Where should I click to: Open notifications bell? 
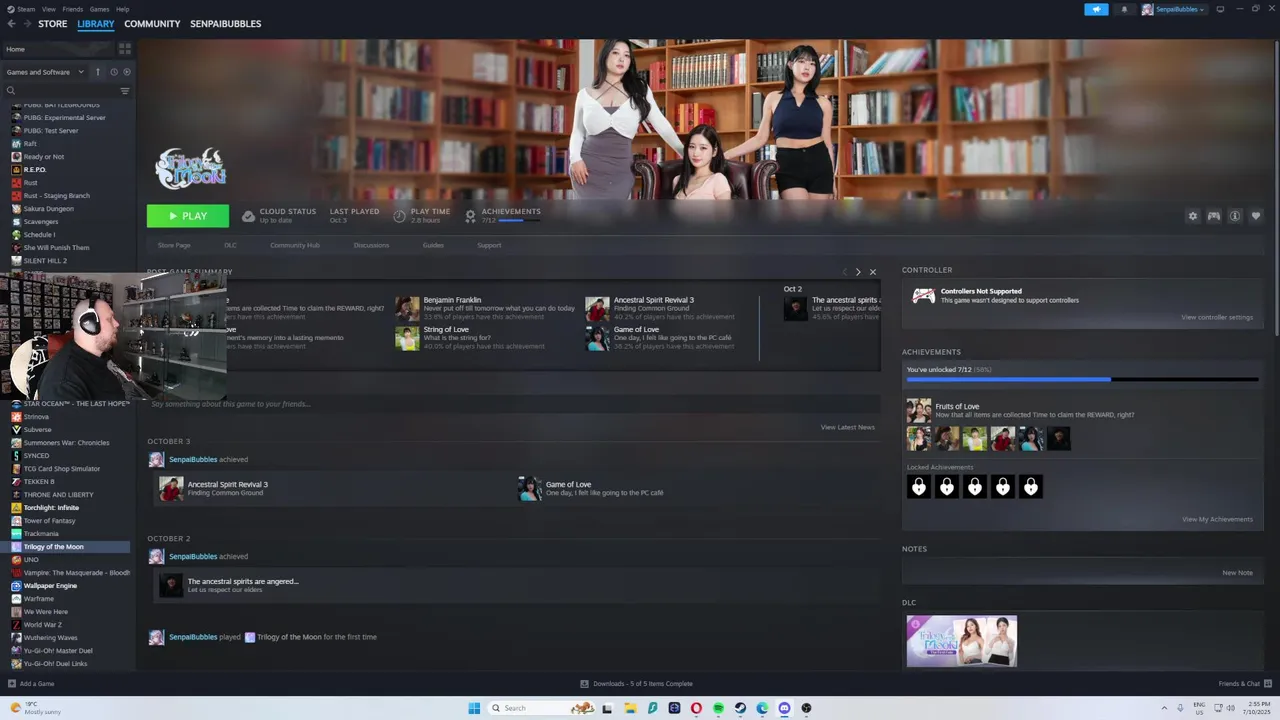coord(1124,9)
